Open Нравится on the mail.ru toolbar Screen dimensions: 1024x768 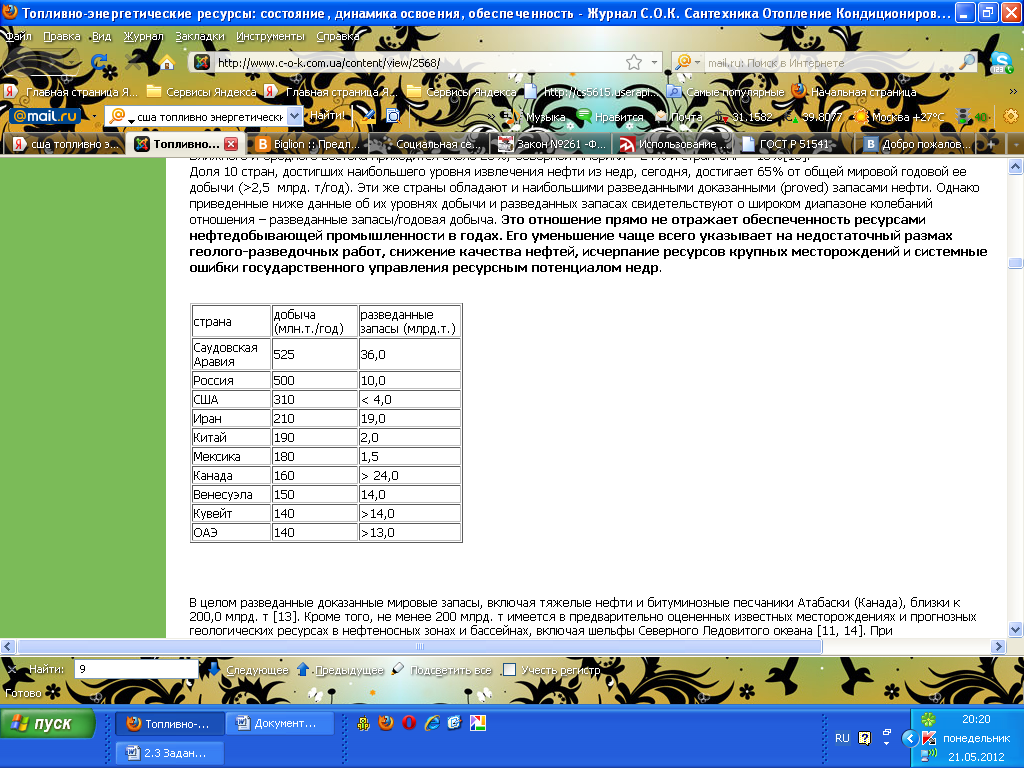[611, 117]
